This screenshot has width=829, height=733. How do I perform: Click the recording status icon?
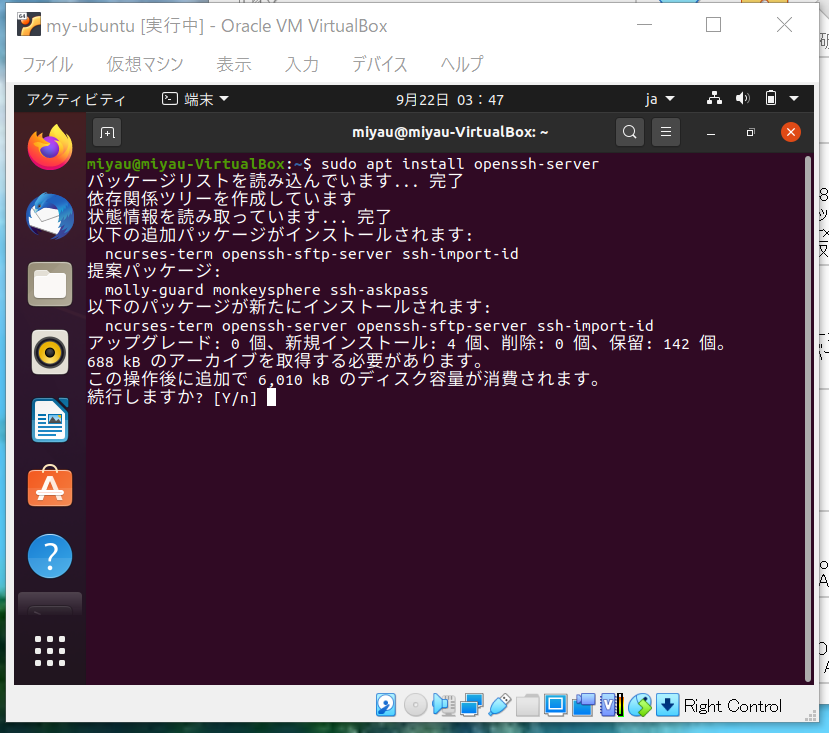click(x=584, y=705)
